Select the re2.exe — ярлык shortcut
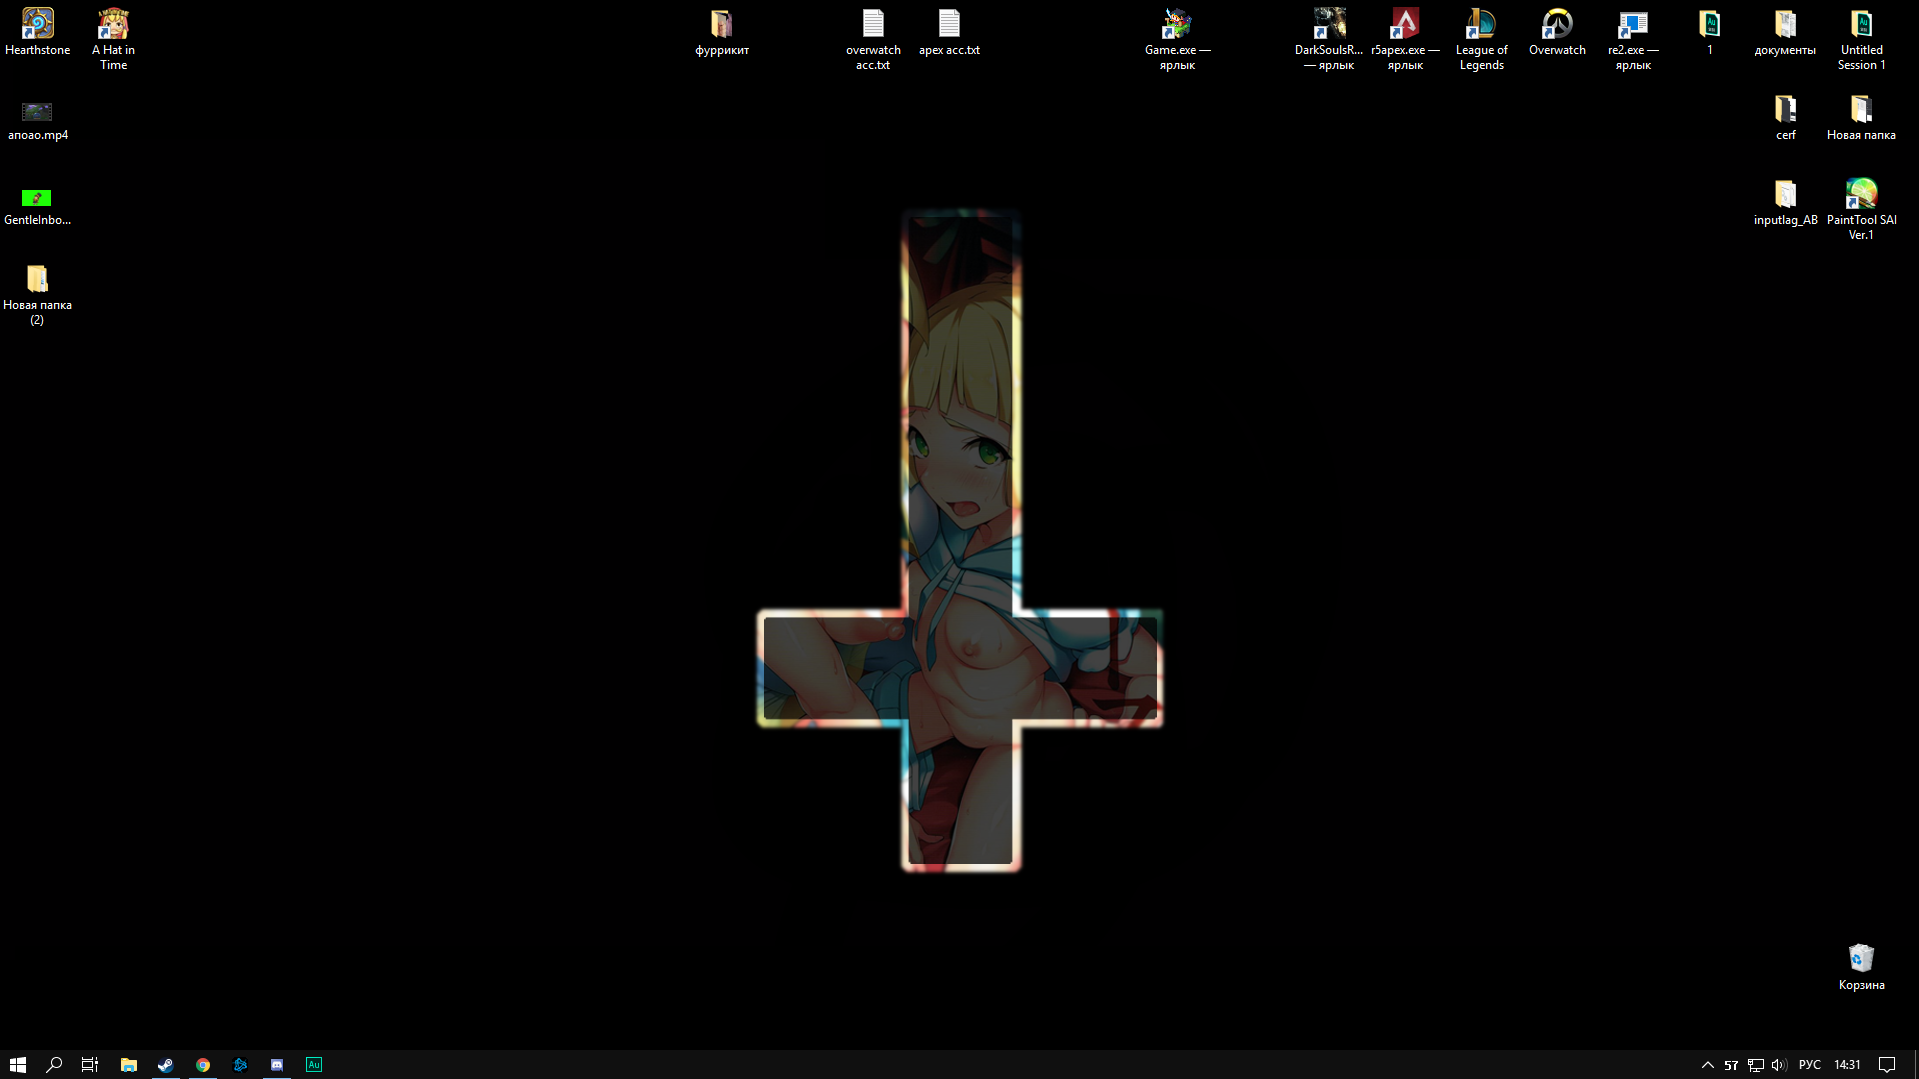1919x1079 pixels. (1633, 39)
